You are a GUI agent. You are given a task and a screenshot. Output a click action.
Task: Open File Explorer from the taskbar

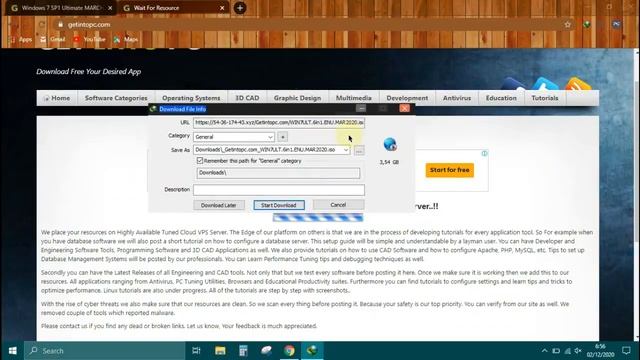[x=220, y=351]
